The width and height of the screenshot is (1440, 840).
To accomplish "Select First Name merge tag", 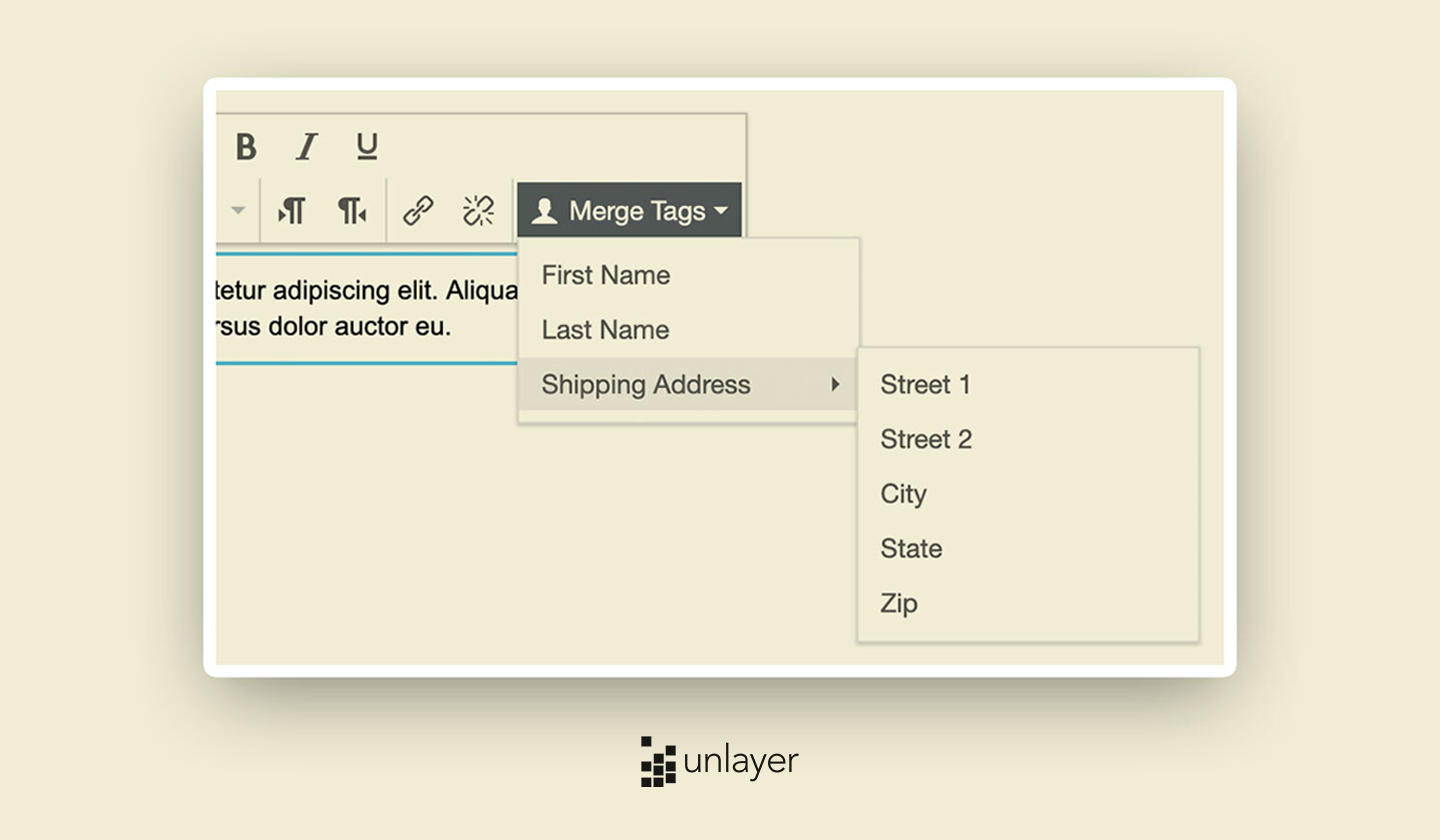I will tap(605, 275).
